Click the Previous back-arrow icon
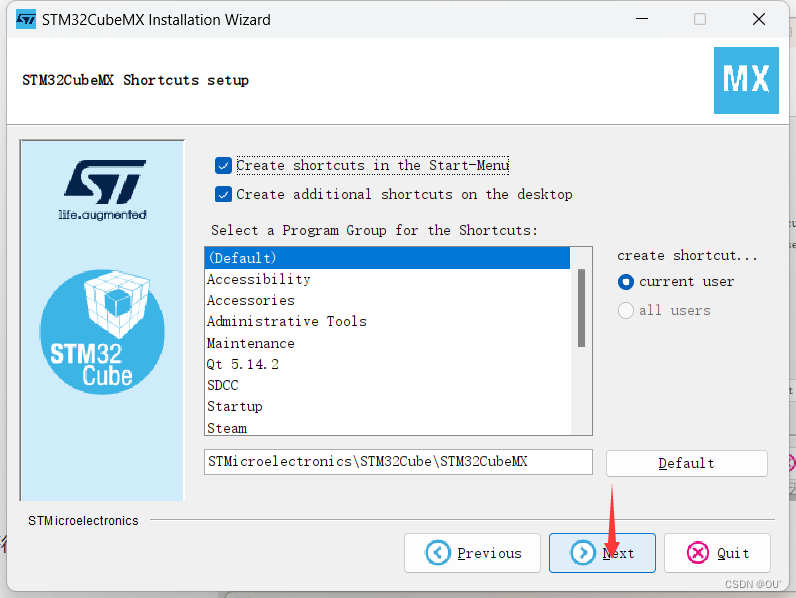796x598 pixels. coord(438,552)
